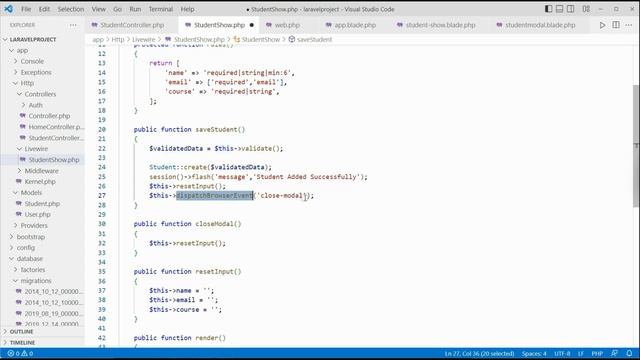Change indentation via Spaces: 4
Screen dimensions: 640x360
coord(534,353)
